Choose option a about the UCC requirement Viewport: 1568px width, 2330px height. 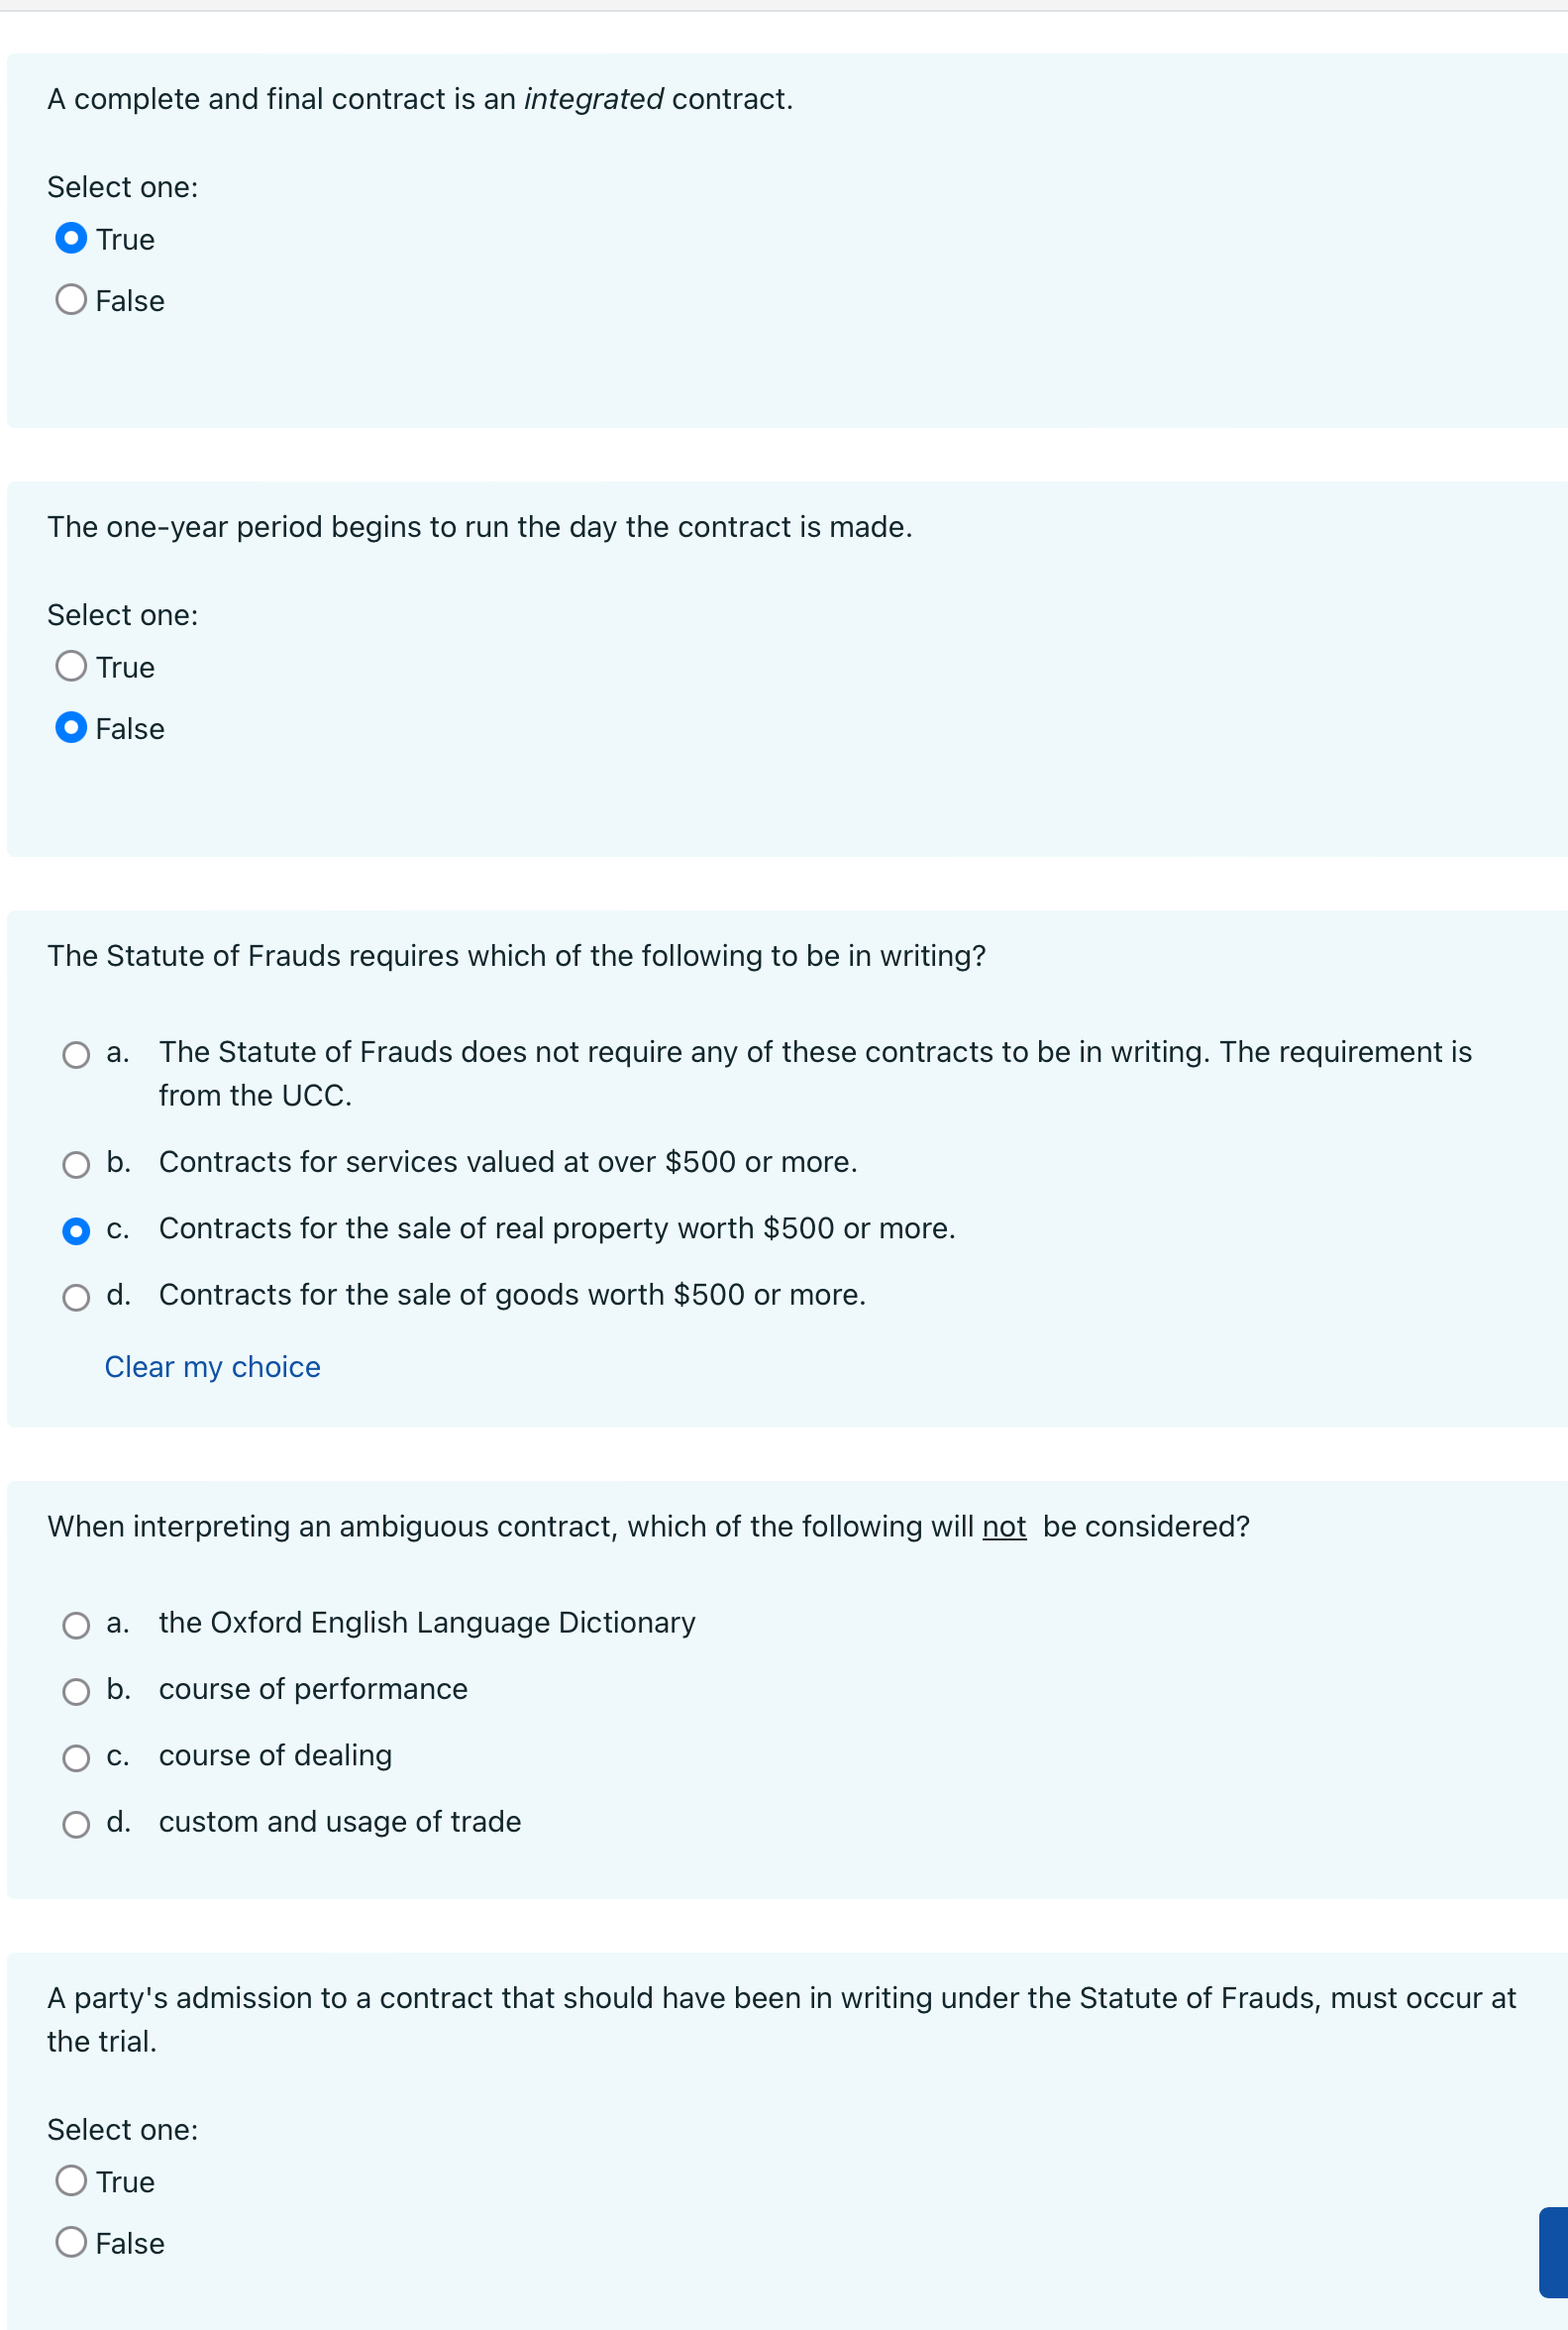click(x=77, y=1053)
